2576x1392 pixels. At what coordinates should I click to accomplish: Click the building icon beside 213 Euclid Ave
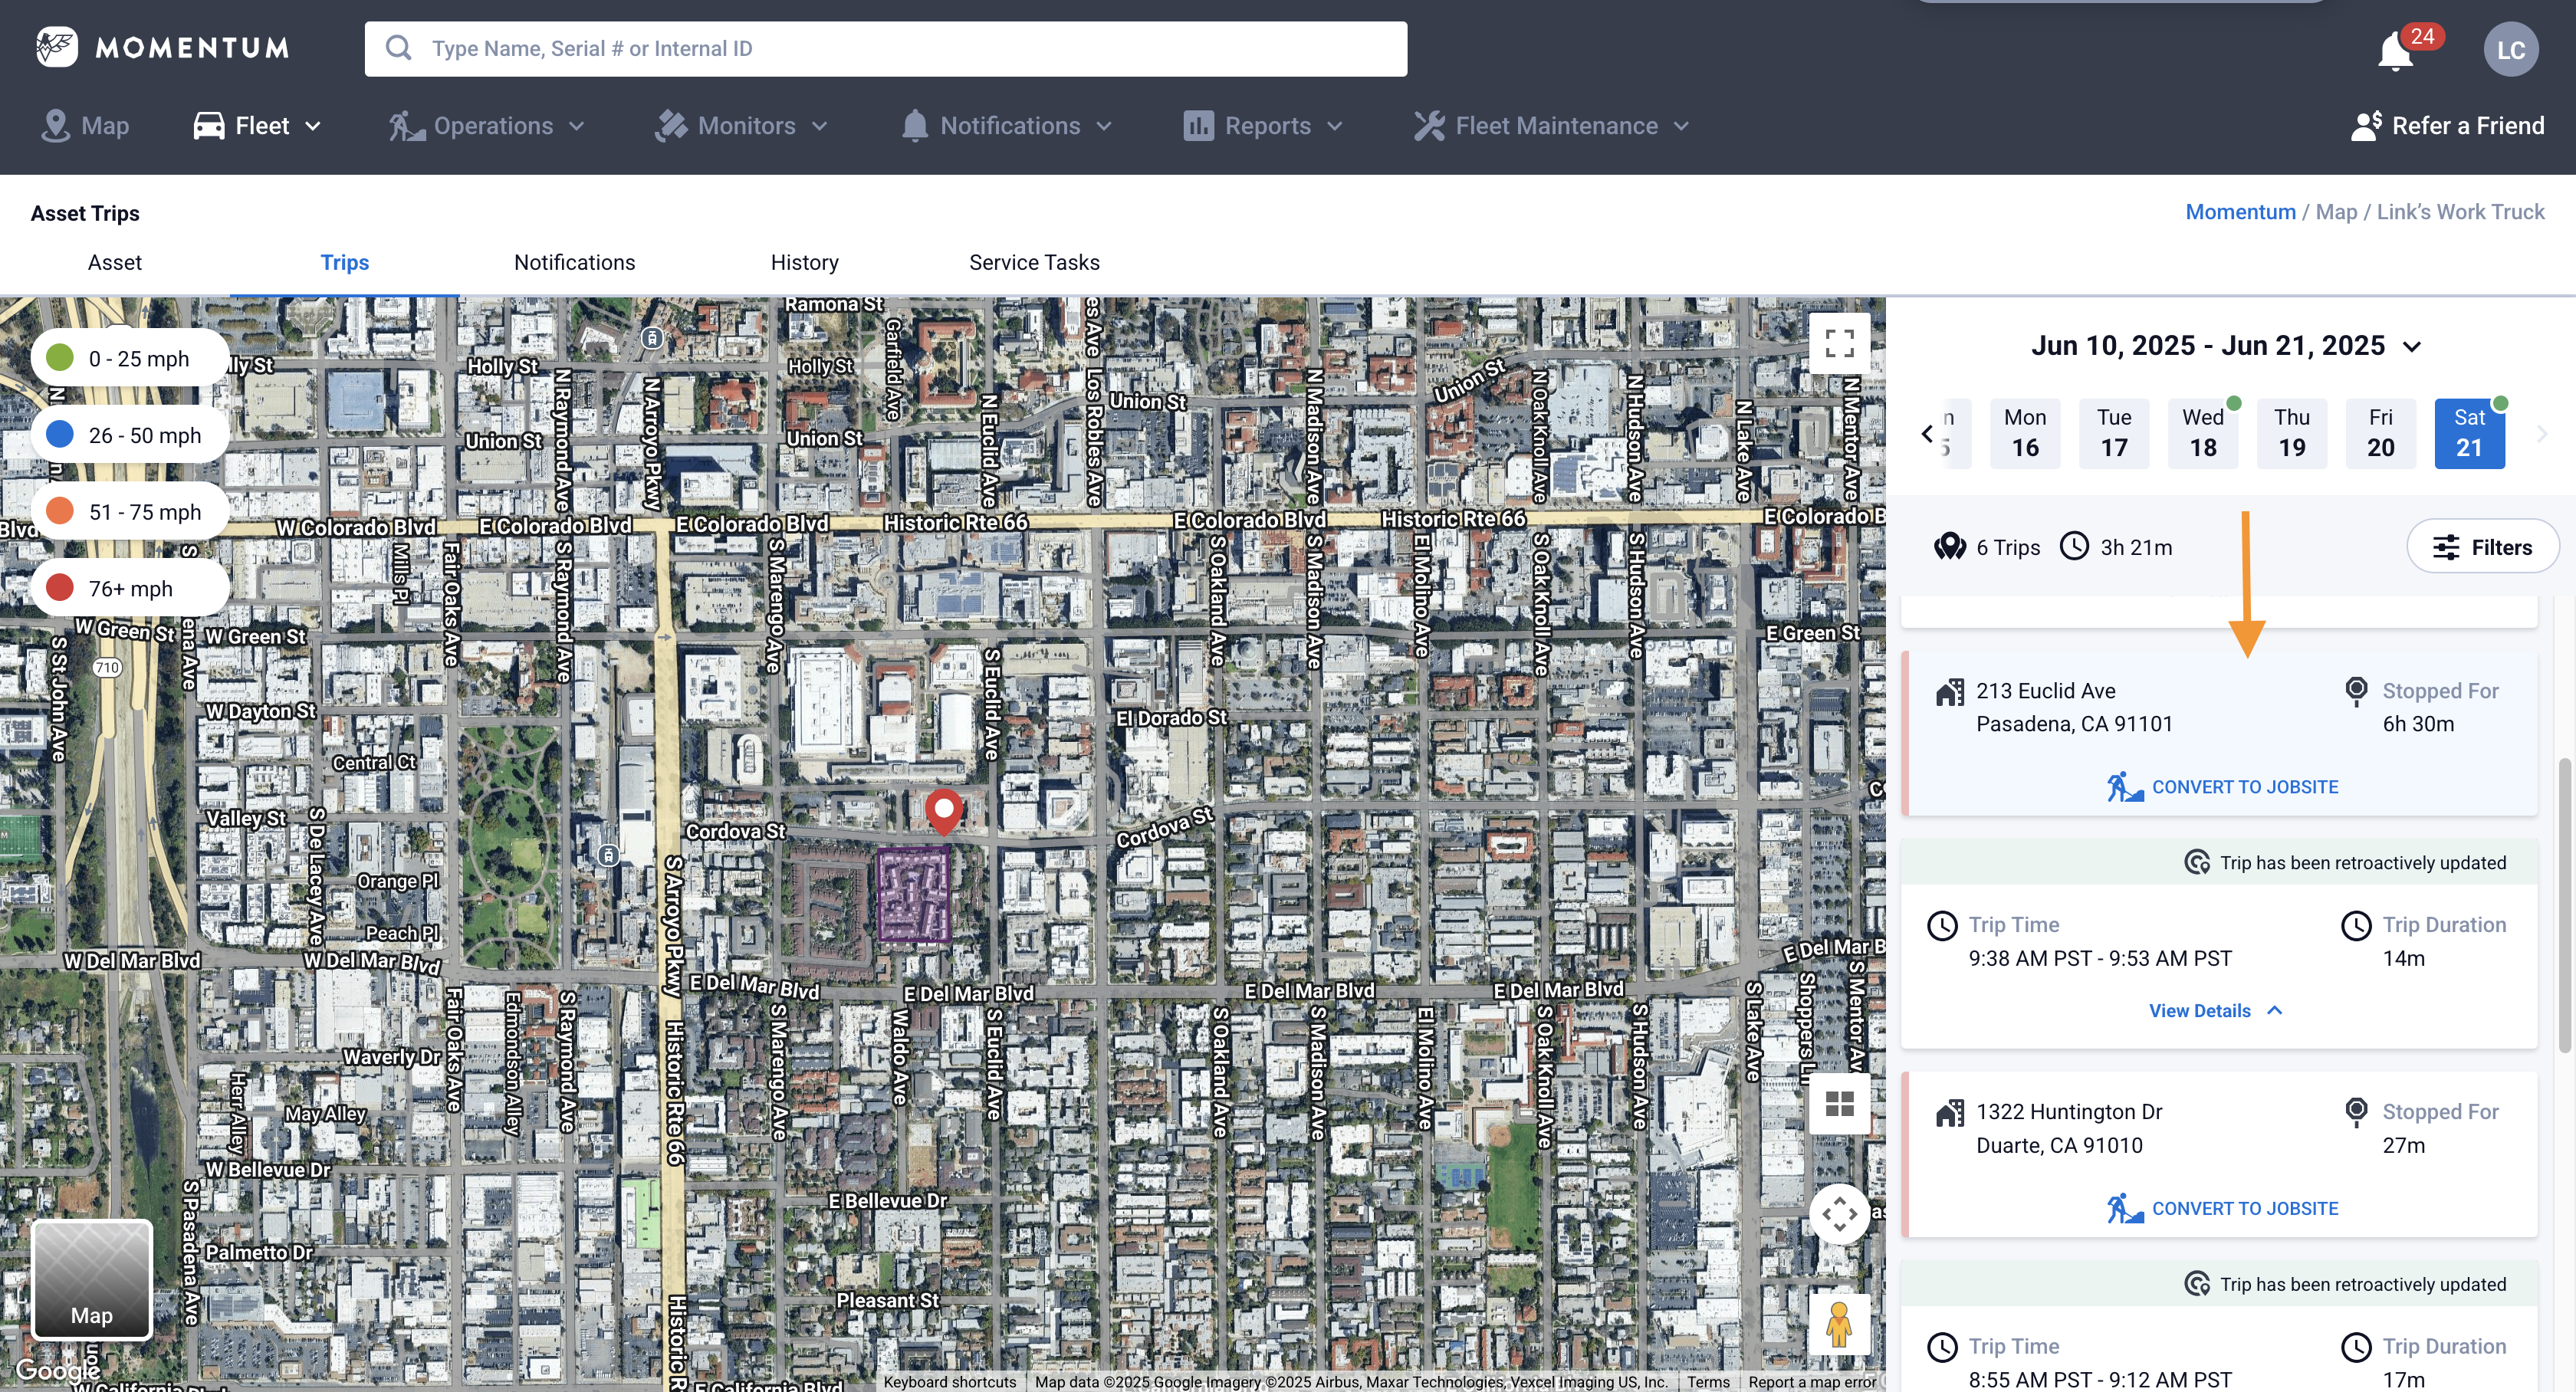[x=1950, y=692]
